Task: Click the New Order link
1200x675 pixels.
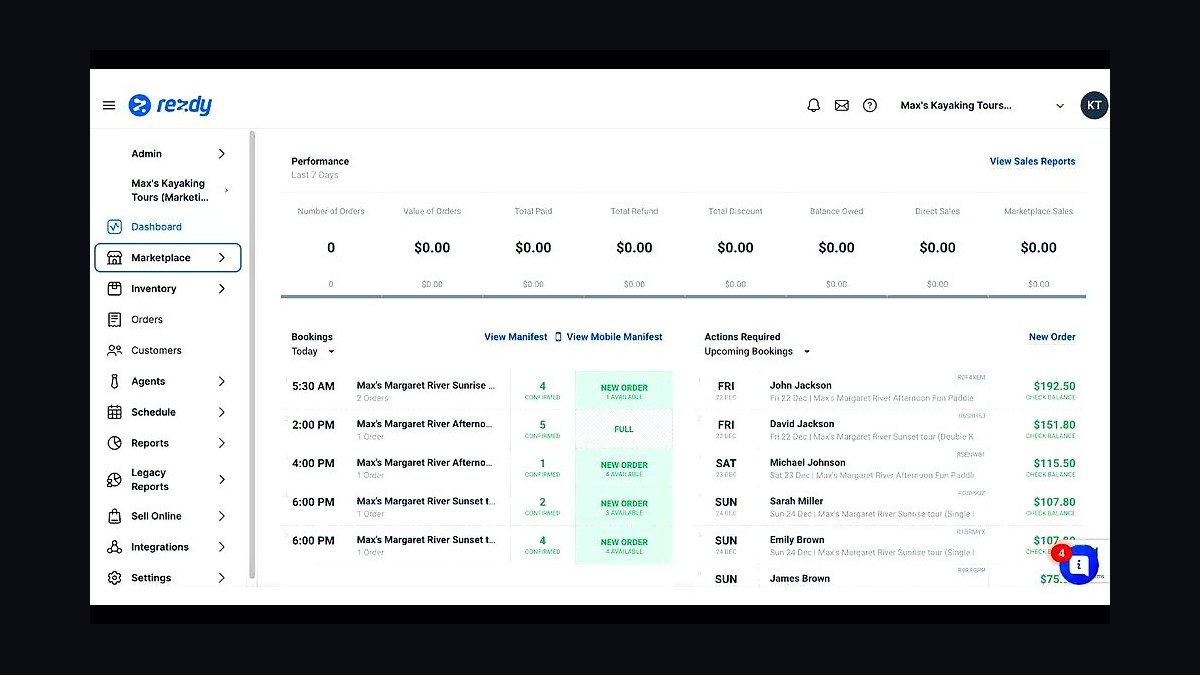Action: point(1052,337)
